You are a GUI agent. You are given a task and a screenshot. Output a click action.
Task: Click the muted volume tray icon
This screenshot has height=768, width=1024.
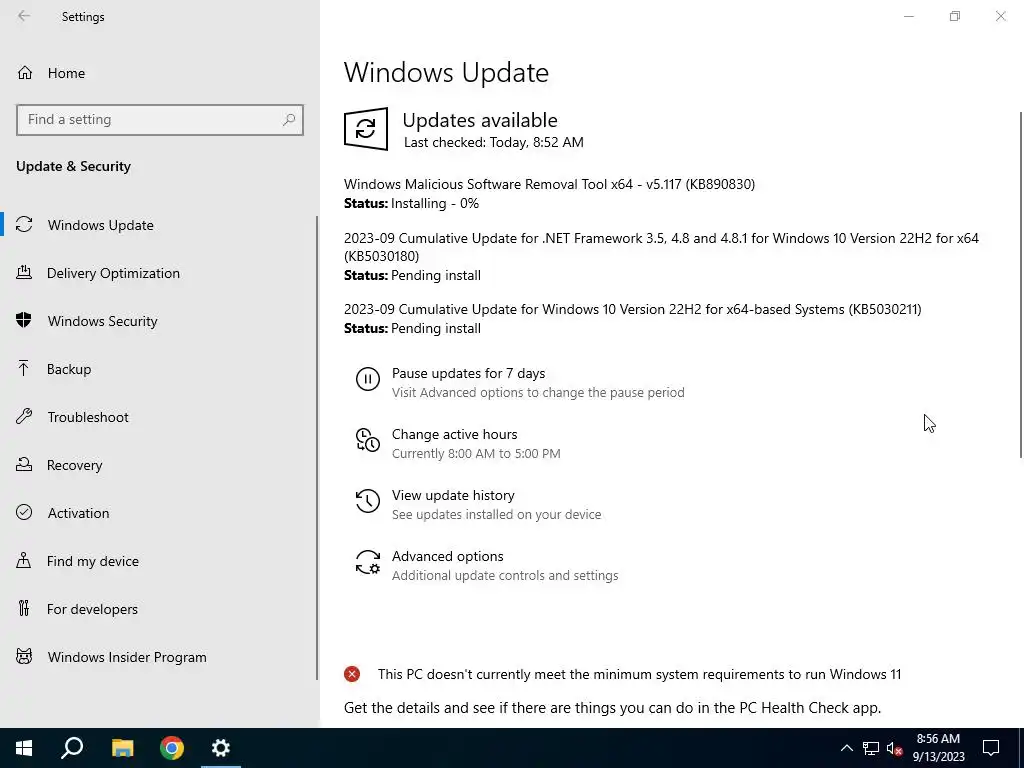point(895,748)
